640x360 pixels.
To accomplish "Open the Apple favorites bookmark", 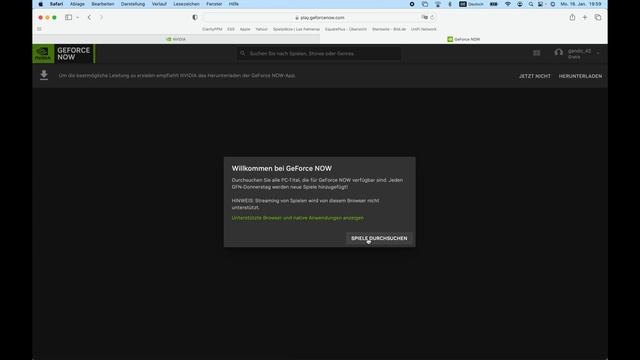I will pyautogui.click(x=245, y=29).
